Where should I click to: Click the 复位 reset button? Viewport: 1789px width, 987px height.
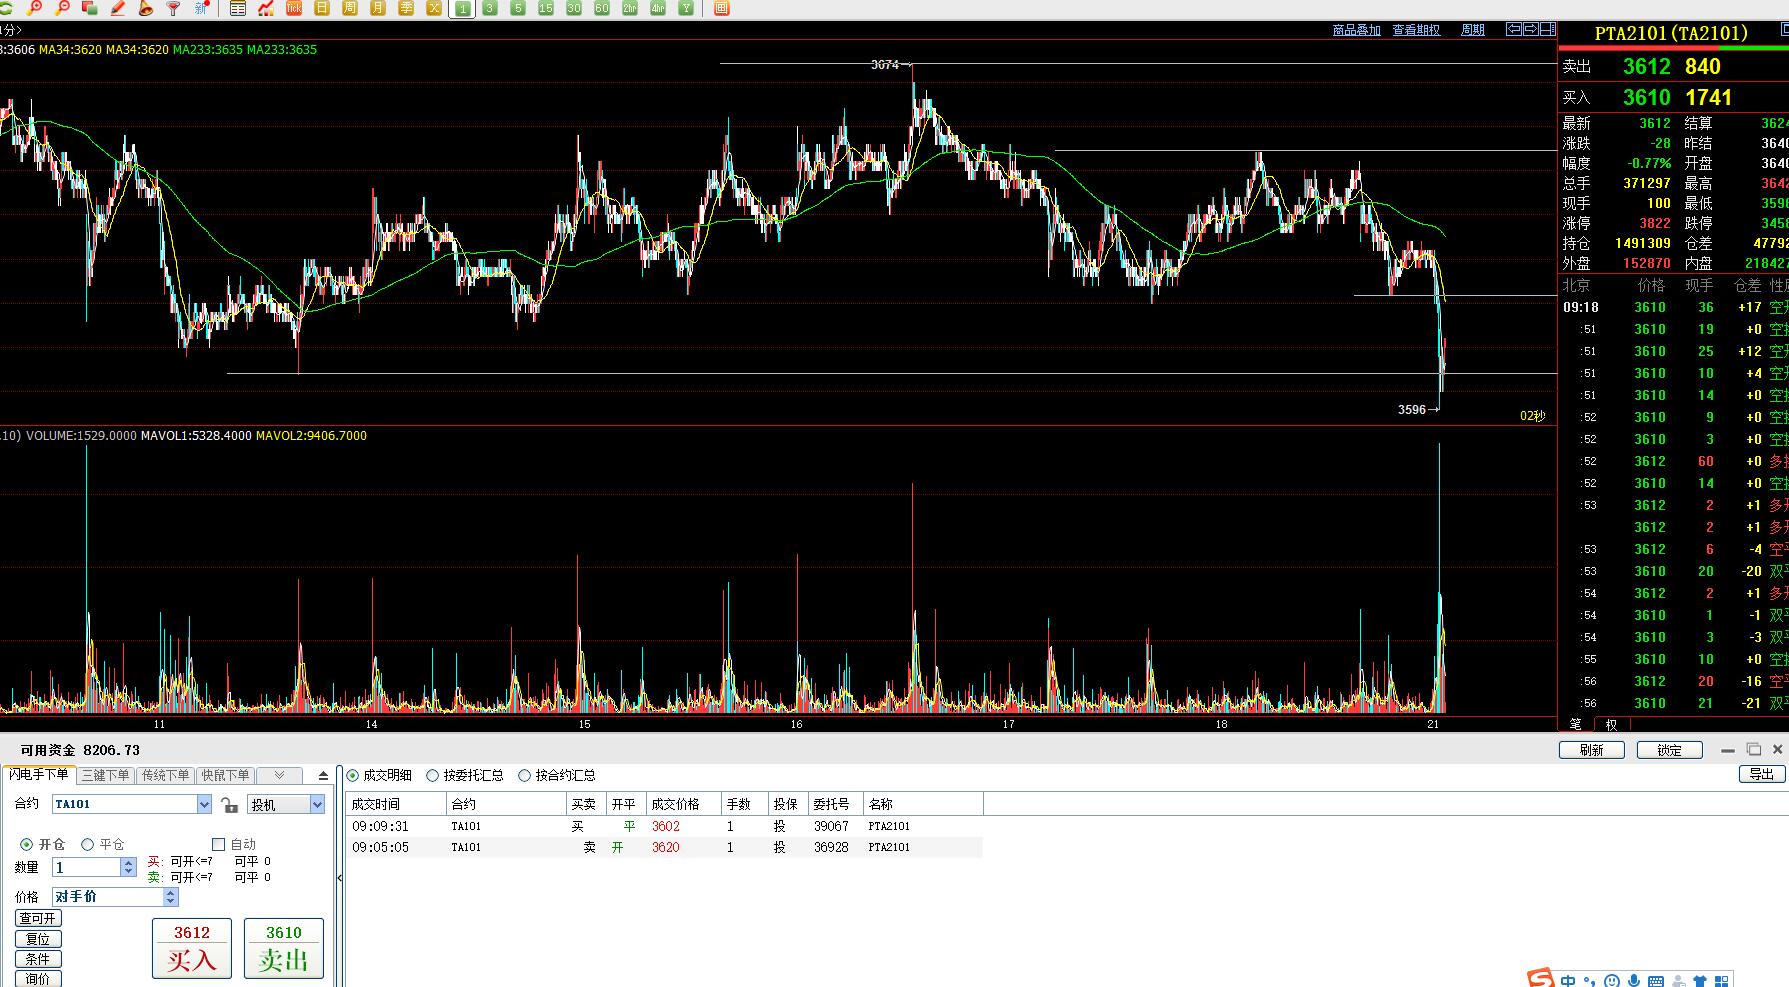(38, 939)
